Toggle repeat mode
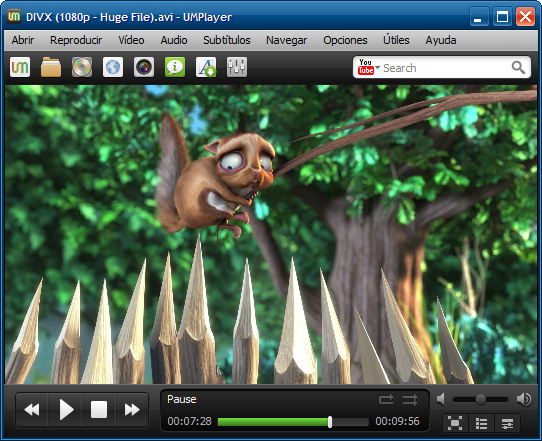542x441 pixels. 386,400
